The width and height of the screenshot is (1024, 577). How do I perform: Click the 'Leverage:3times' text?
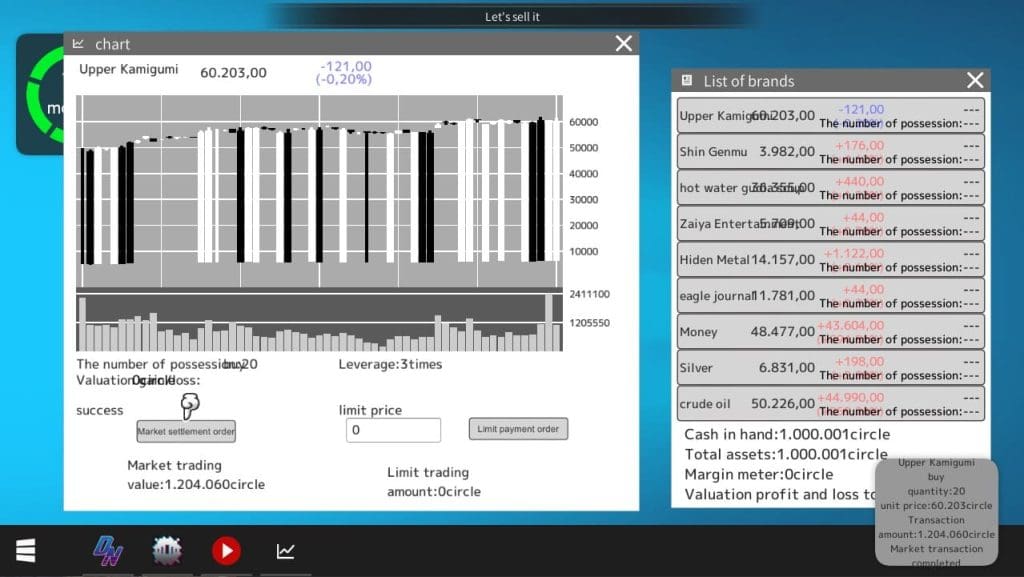390,364
